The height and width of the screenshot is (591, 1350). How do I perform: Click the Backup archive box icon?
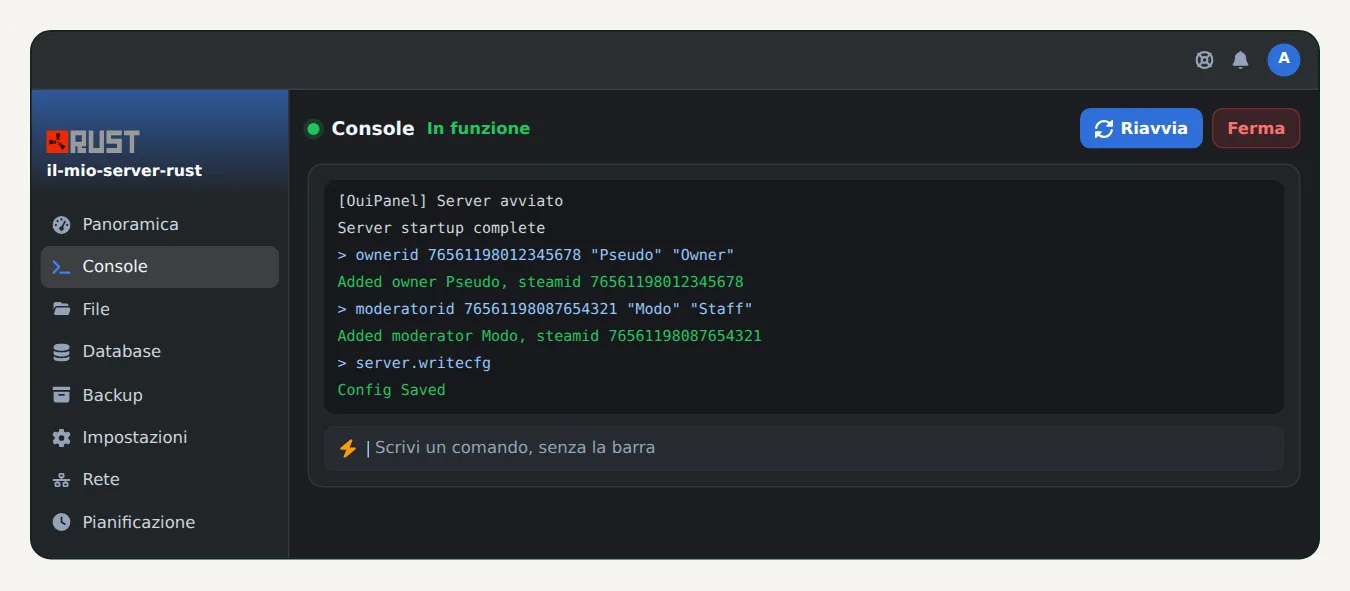pyautogui.click(x=62, y=394)
